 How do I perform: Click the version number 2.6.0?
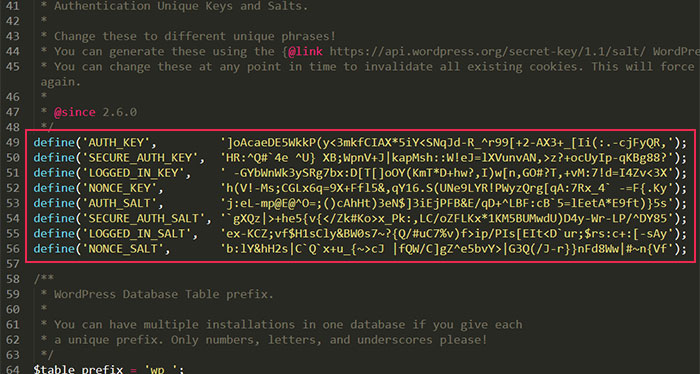point(120,112)
